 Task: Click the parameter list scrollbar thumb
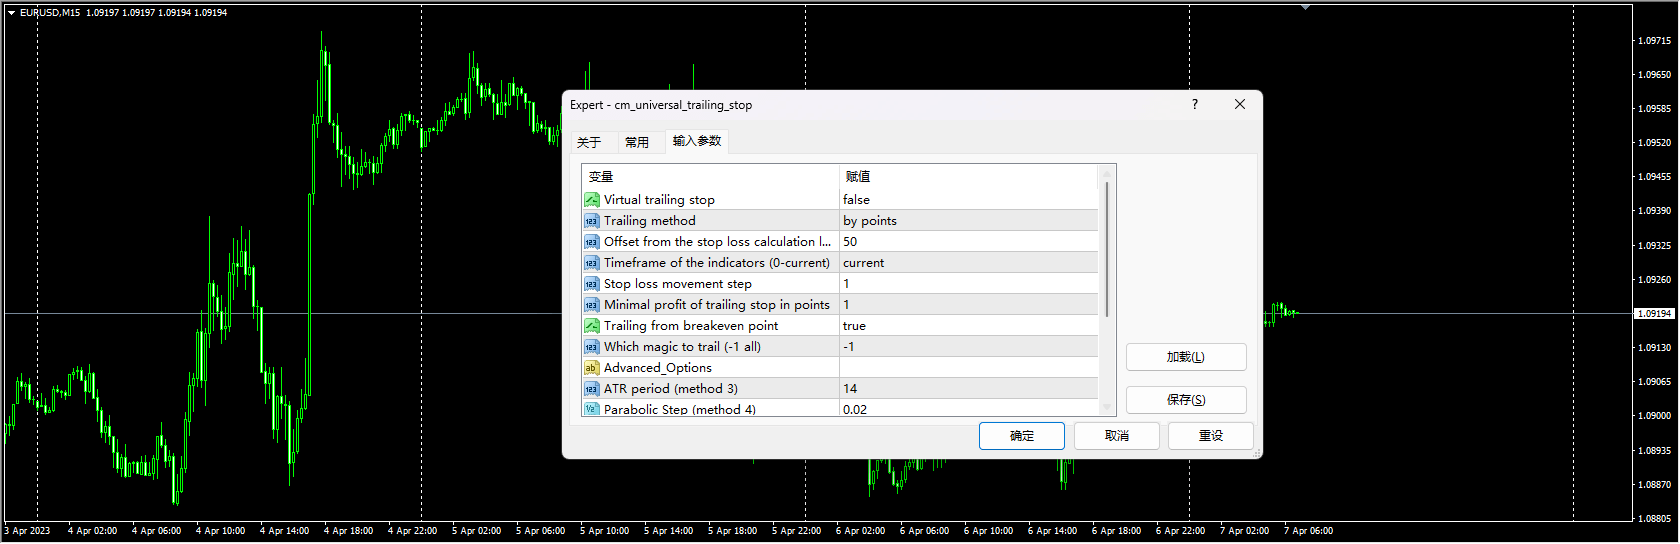[1107, 249]
